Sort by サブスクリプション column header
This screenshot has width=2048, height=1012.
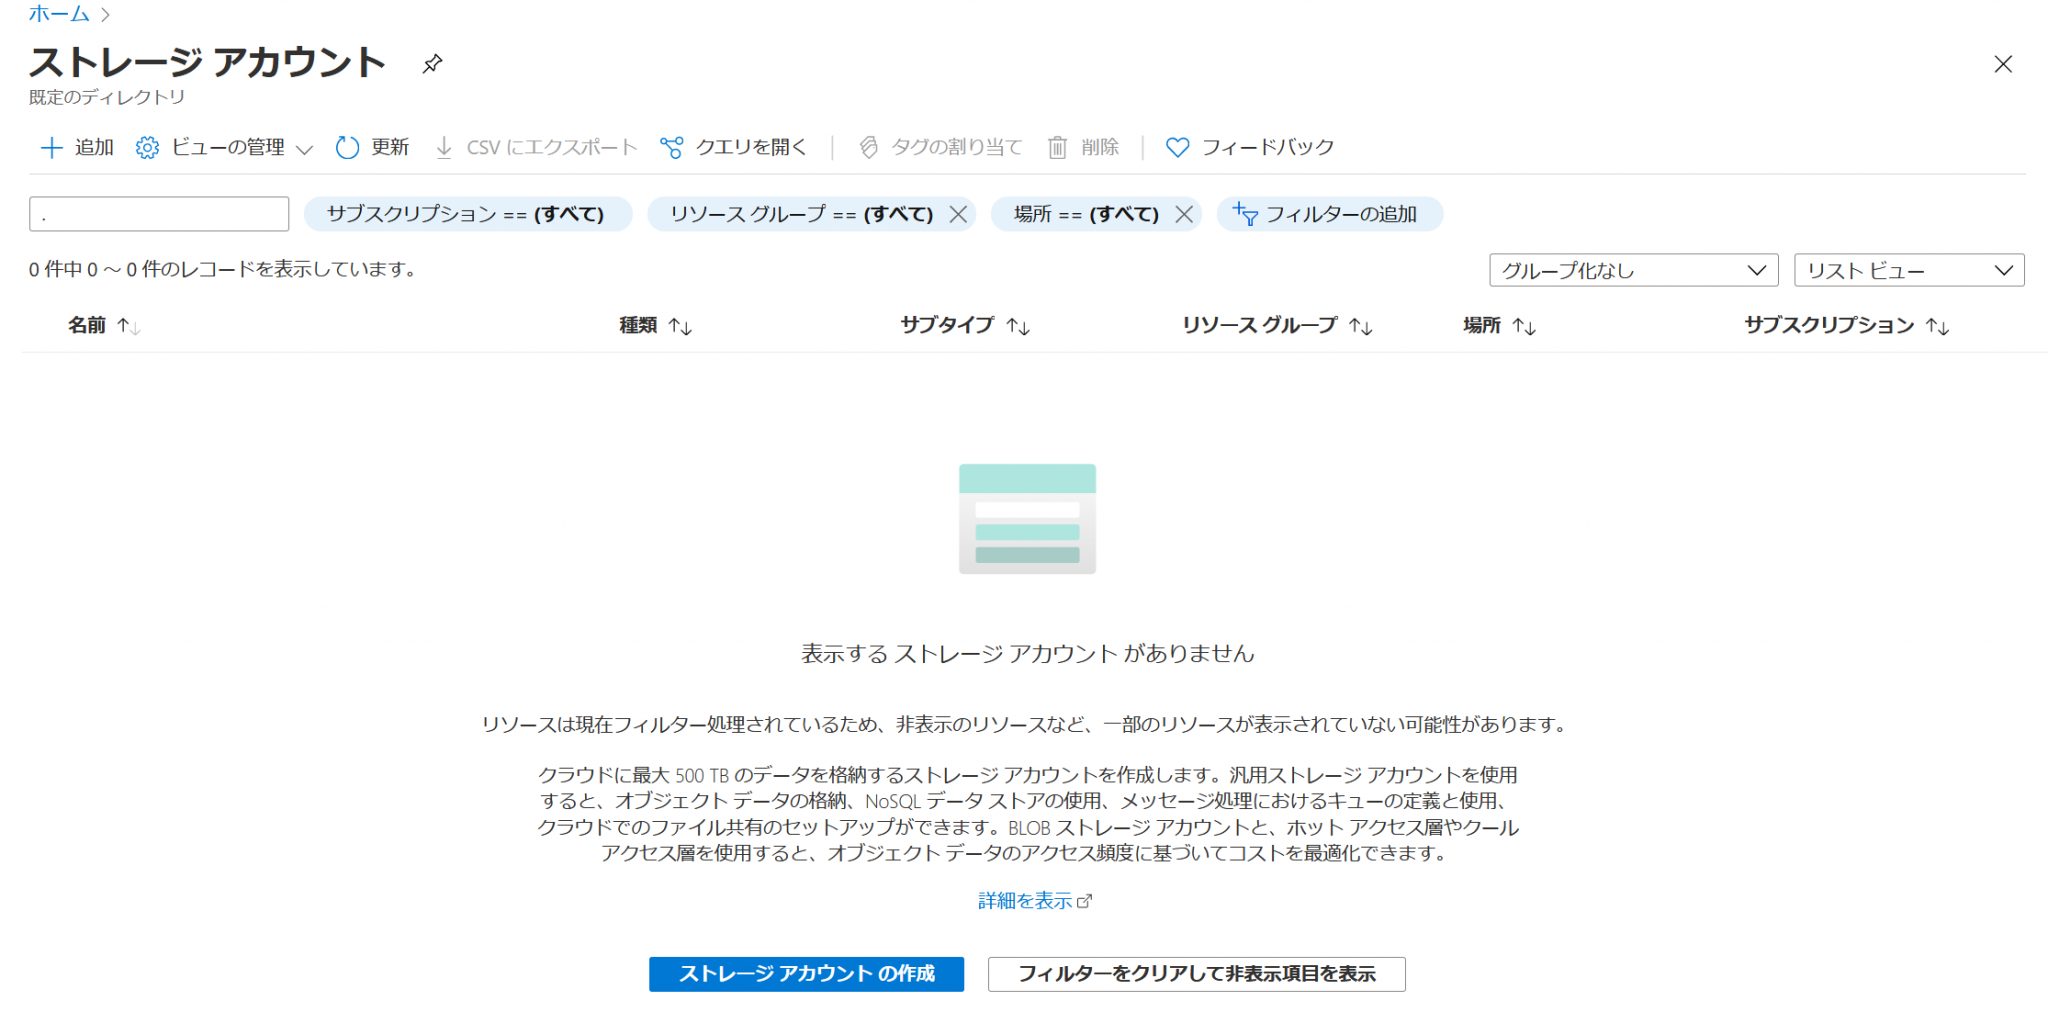(x=1847, y=325)
